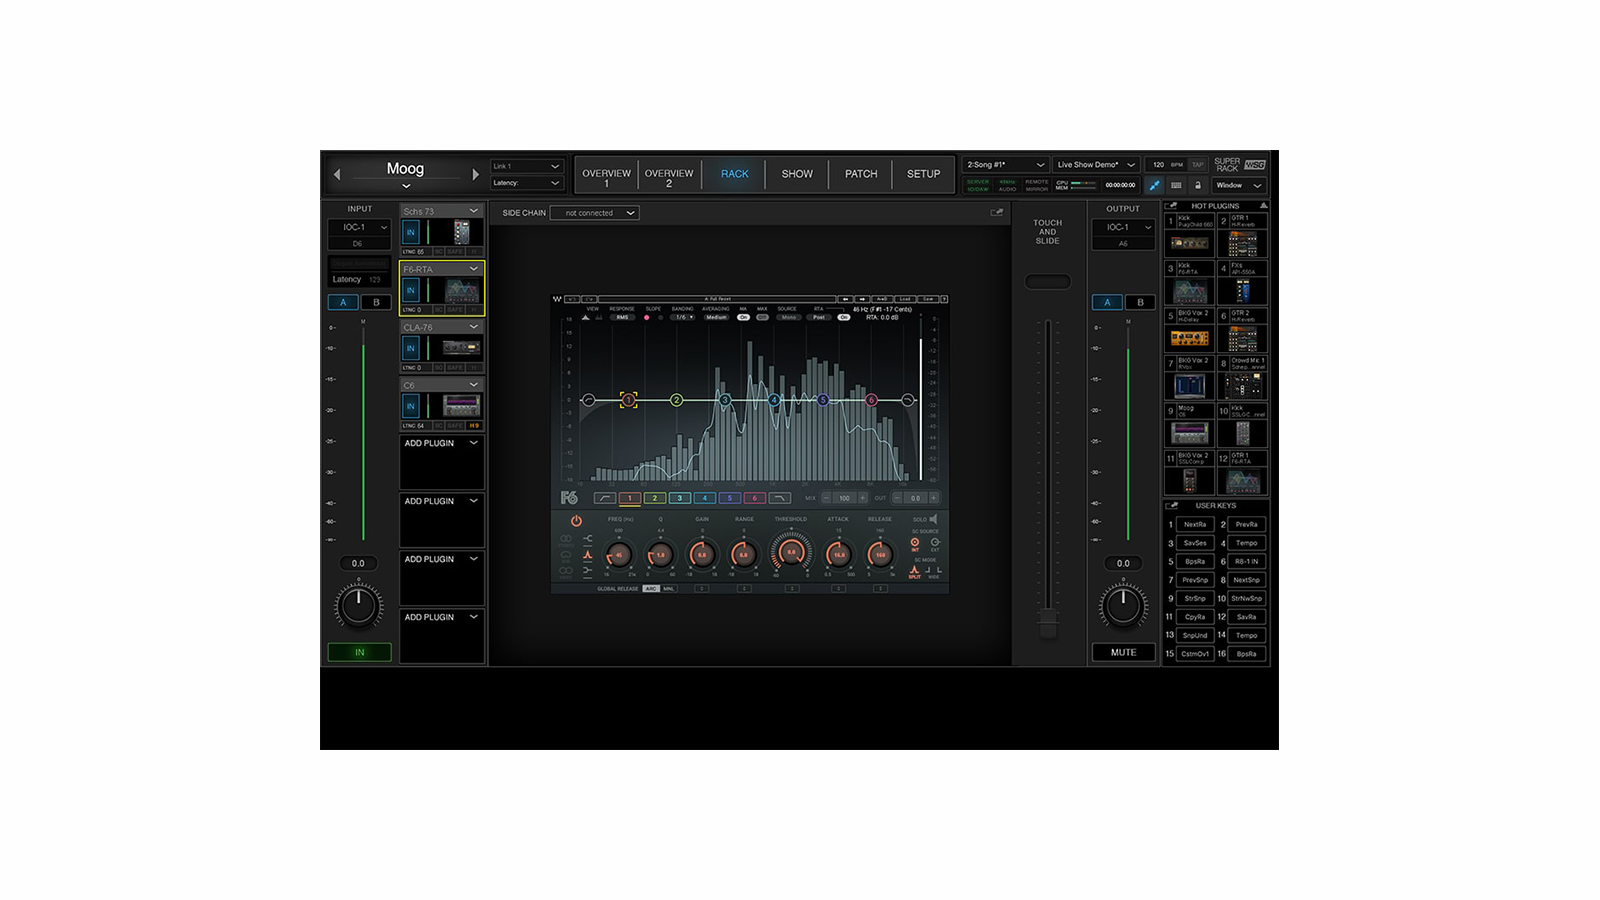Select F6 band node 2 on the graph
This screenshot has width=1600, height=900.
(676, 400)
